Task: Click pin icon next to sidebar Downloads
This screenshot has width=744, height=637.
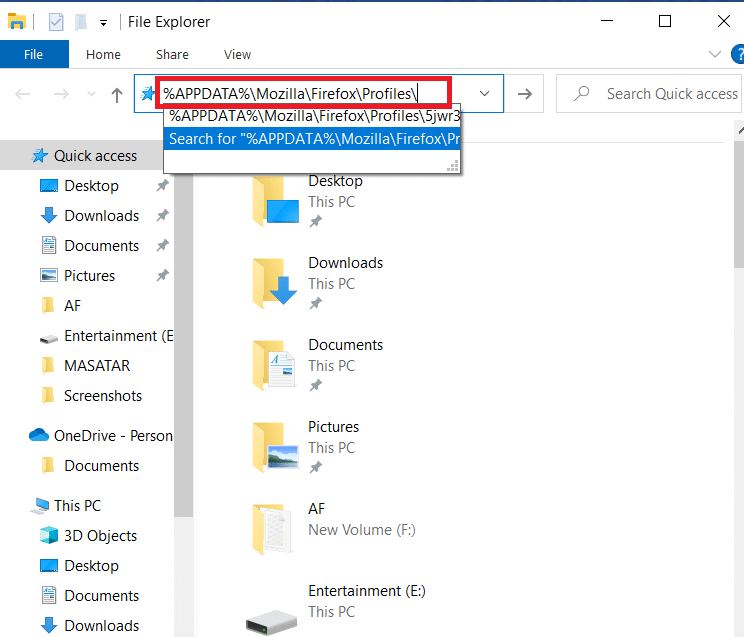Action: click(163, 215)
